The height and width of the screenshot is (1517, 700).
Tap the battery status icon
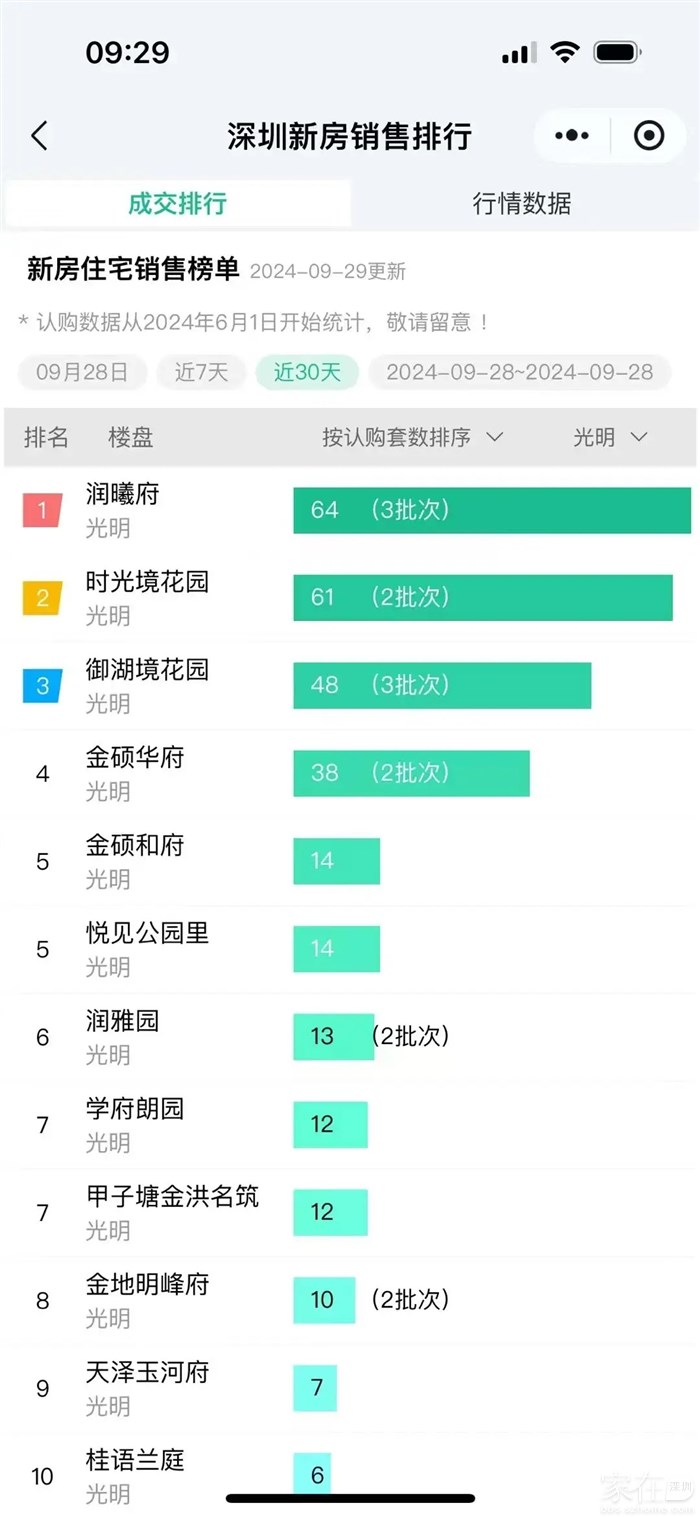click(617, 53)
